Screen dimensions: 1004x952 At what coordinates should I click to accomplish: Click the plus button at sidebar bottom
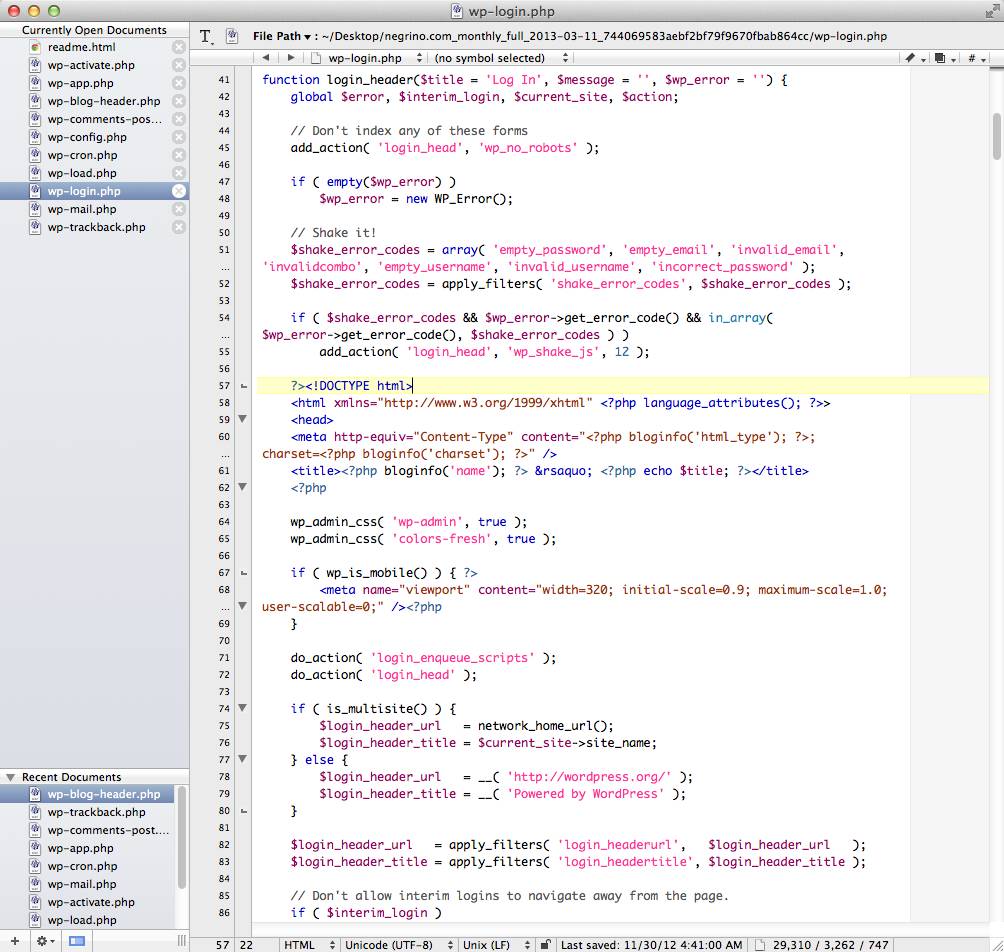(14, 941)
